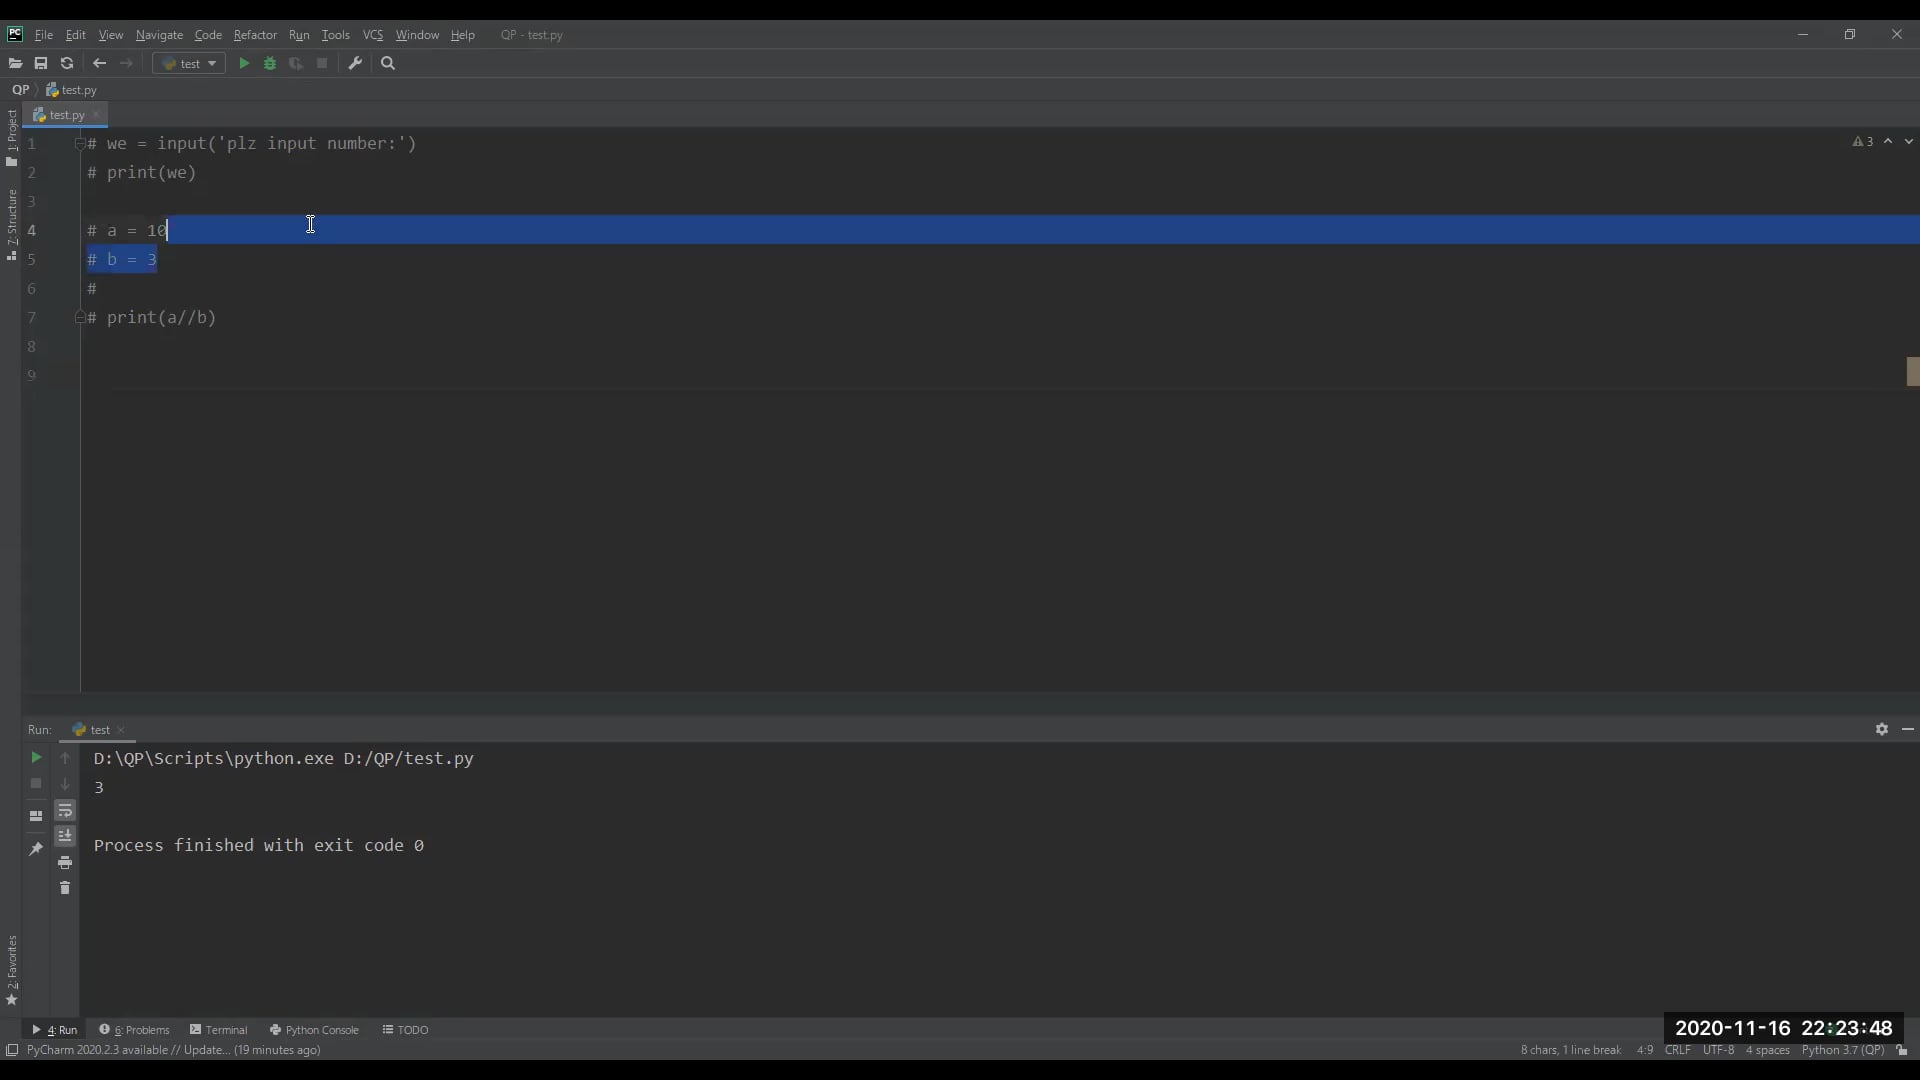Open the test run configuration dropdown

pyautogui.click(x=189, y=64)
